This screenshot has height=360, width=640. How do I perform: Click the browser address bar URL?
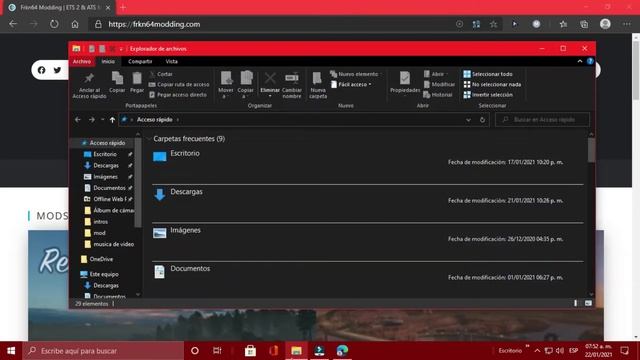[154, 24]
